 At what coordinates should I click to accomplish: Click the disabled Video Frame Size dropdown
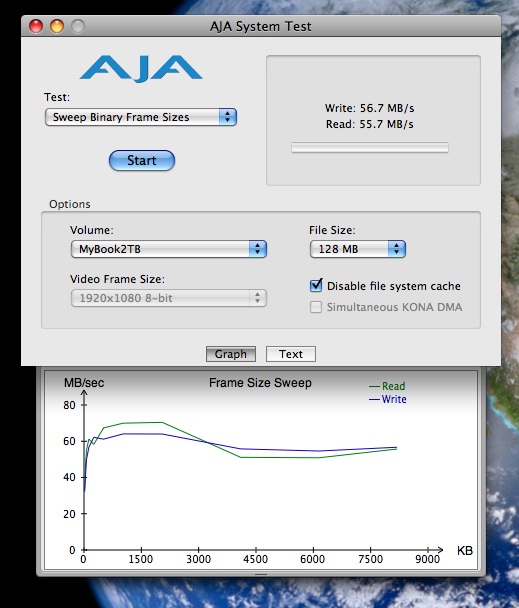click(x=169, y=298)
